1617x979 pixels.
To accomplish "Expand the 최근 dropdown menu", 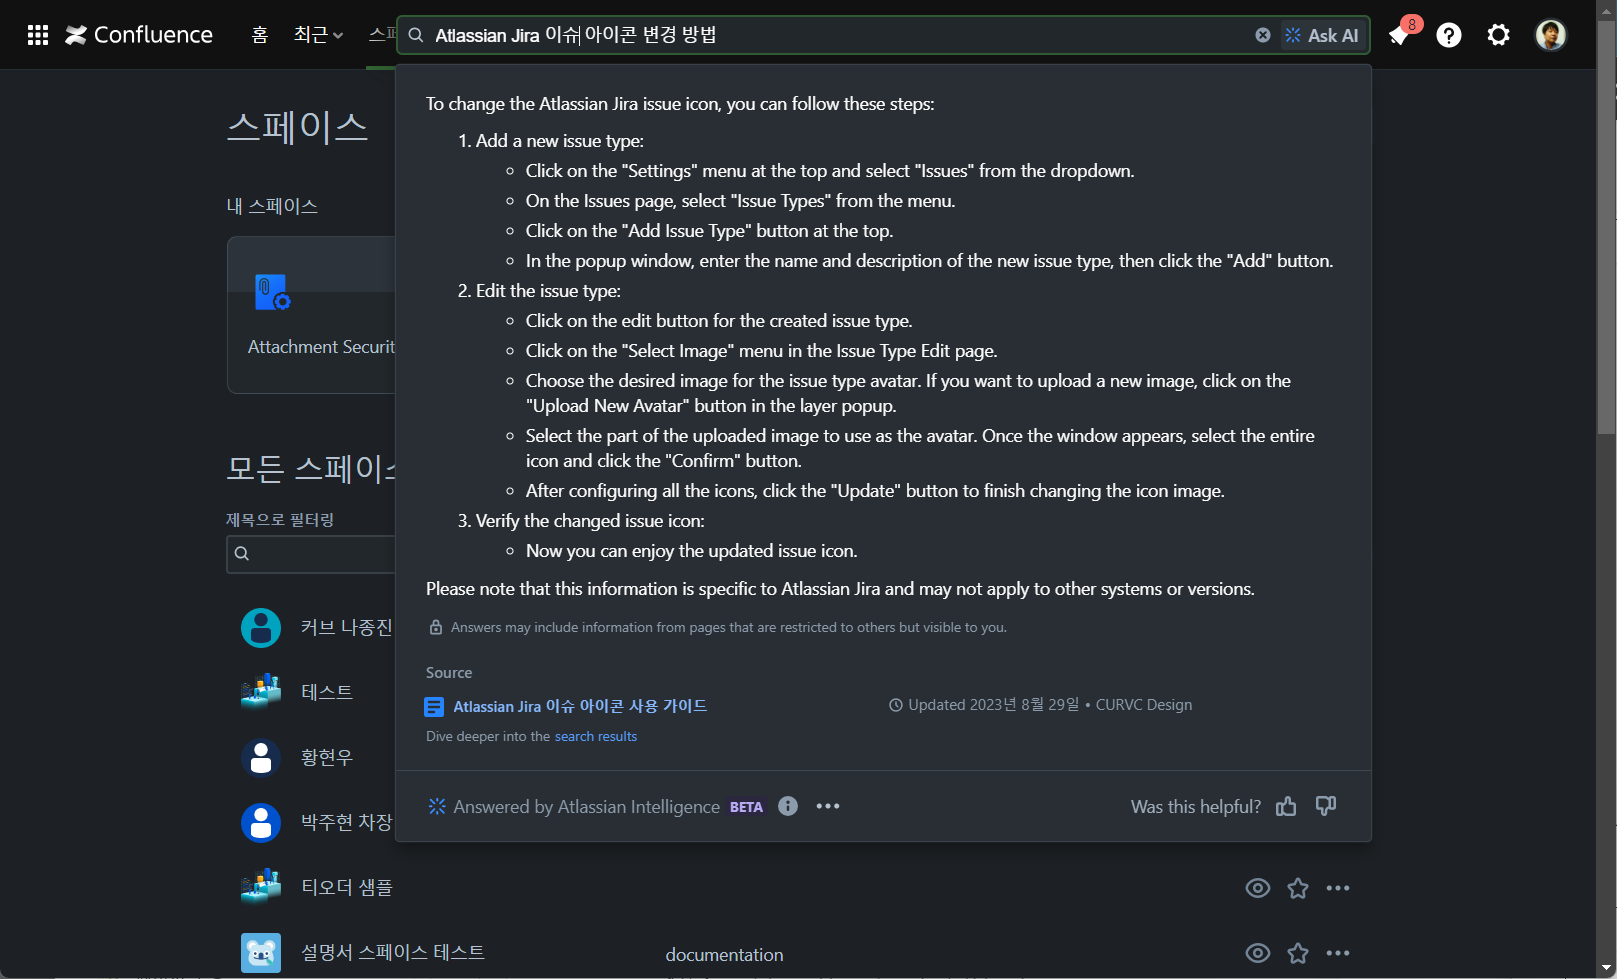I will coord(318,35).
